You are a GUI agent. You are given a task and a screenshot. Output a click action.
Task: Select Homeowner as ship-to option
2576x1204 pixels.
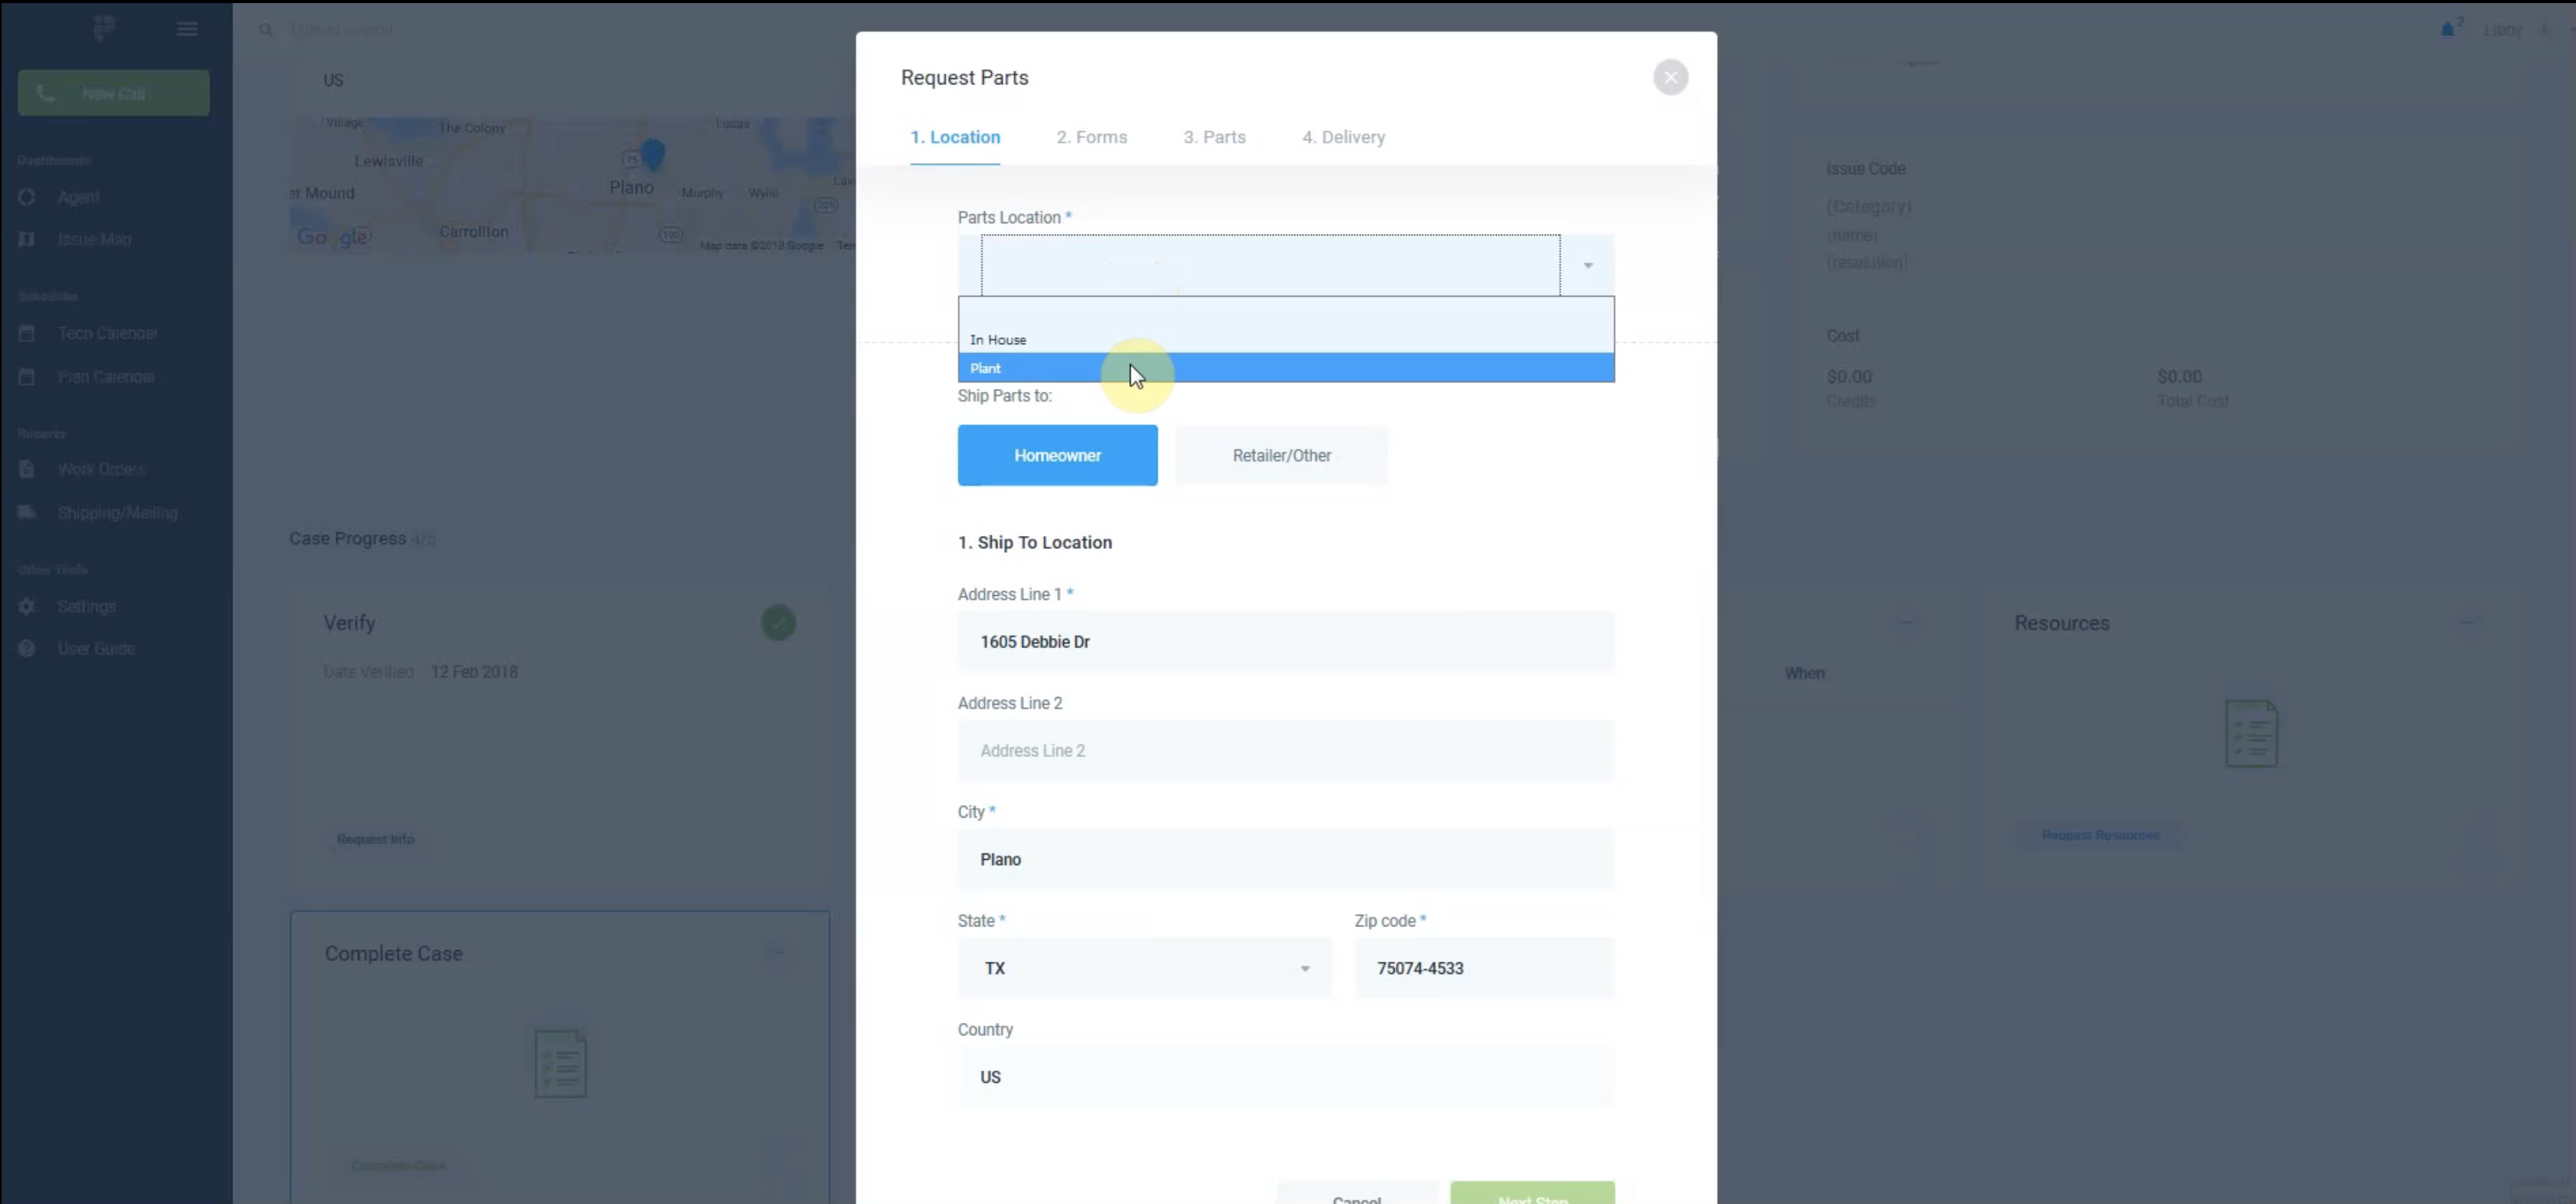tap(1057, 455)
